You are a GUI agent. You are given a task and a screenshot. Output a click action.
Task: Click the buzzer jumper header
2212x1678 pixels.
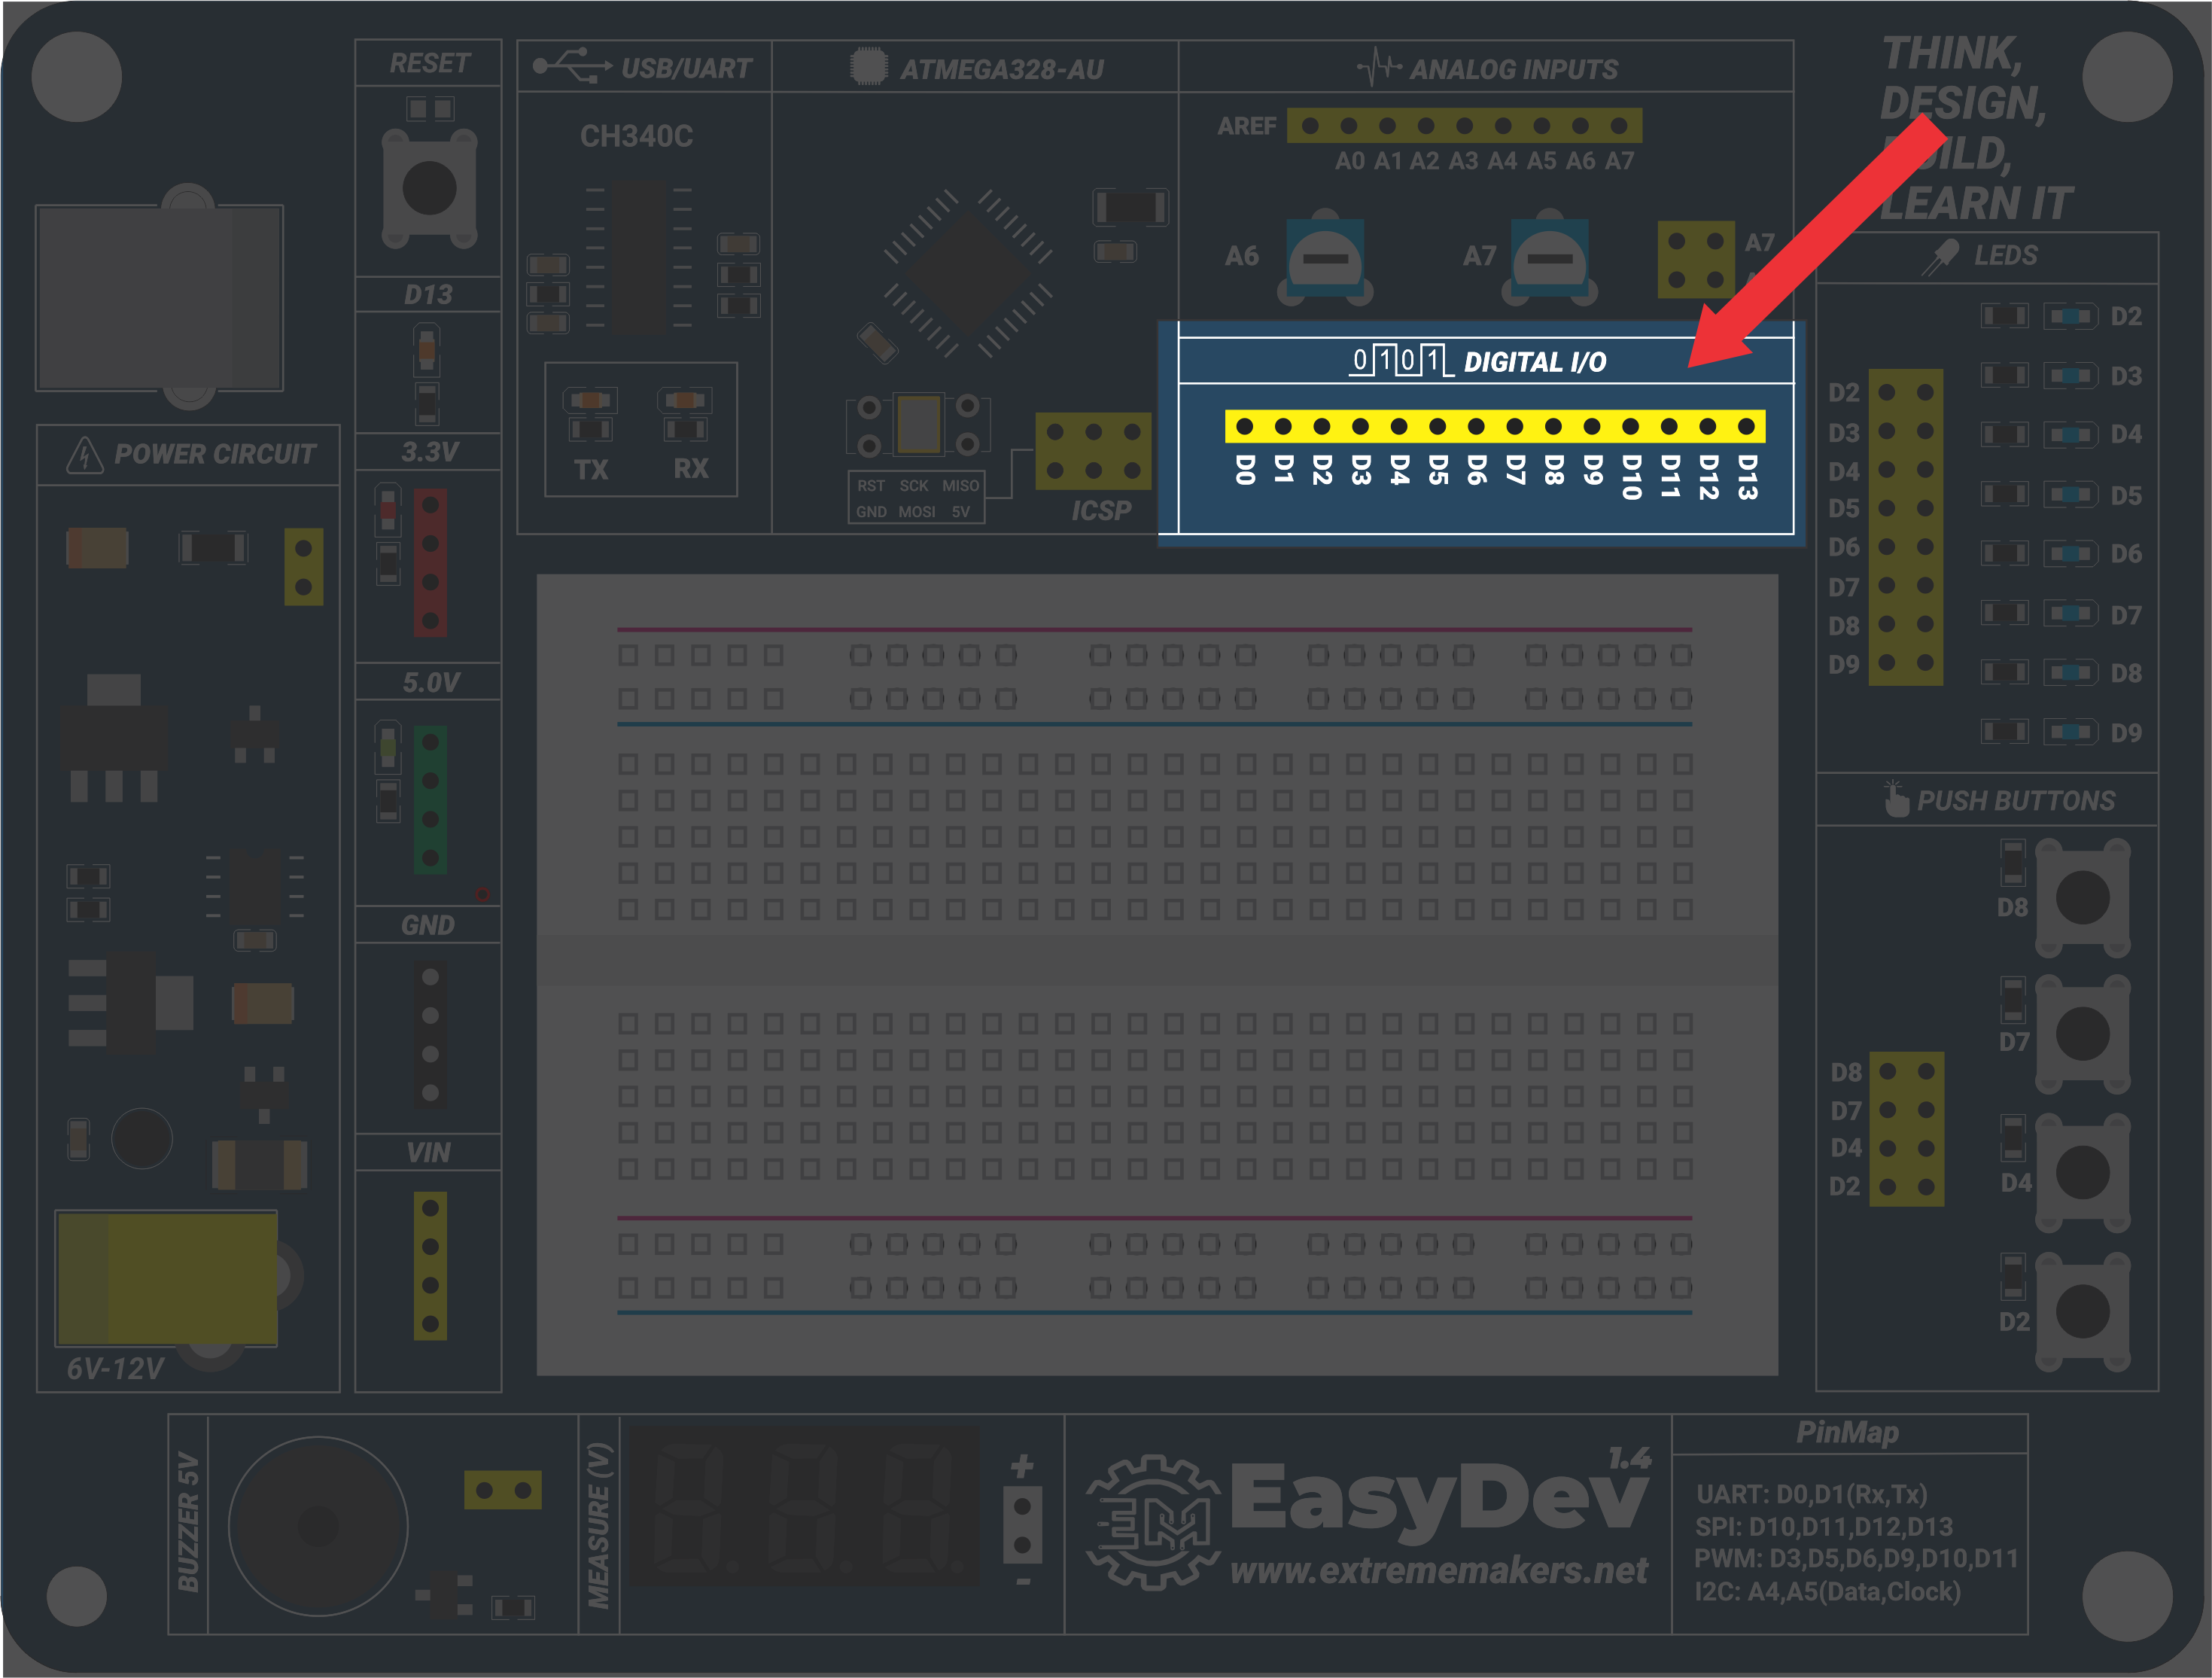pyautogui.click(x=503, y=1490)
